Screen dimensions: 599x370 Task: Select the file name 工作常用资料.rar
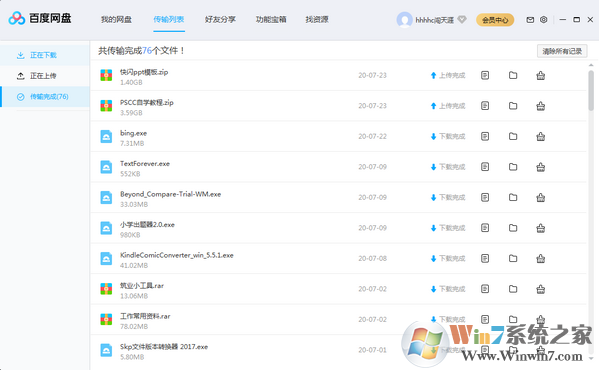pyautogui.click(x=145, y=317)
